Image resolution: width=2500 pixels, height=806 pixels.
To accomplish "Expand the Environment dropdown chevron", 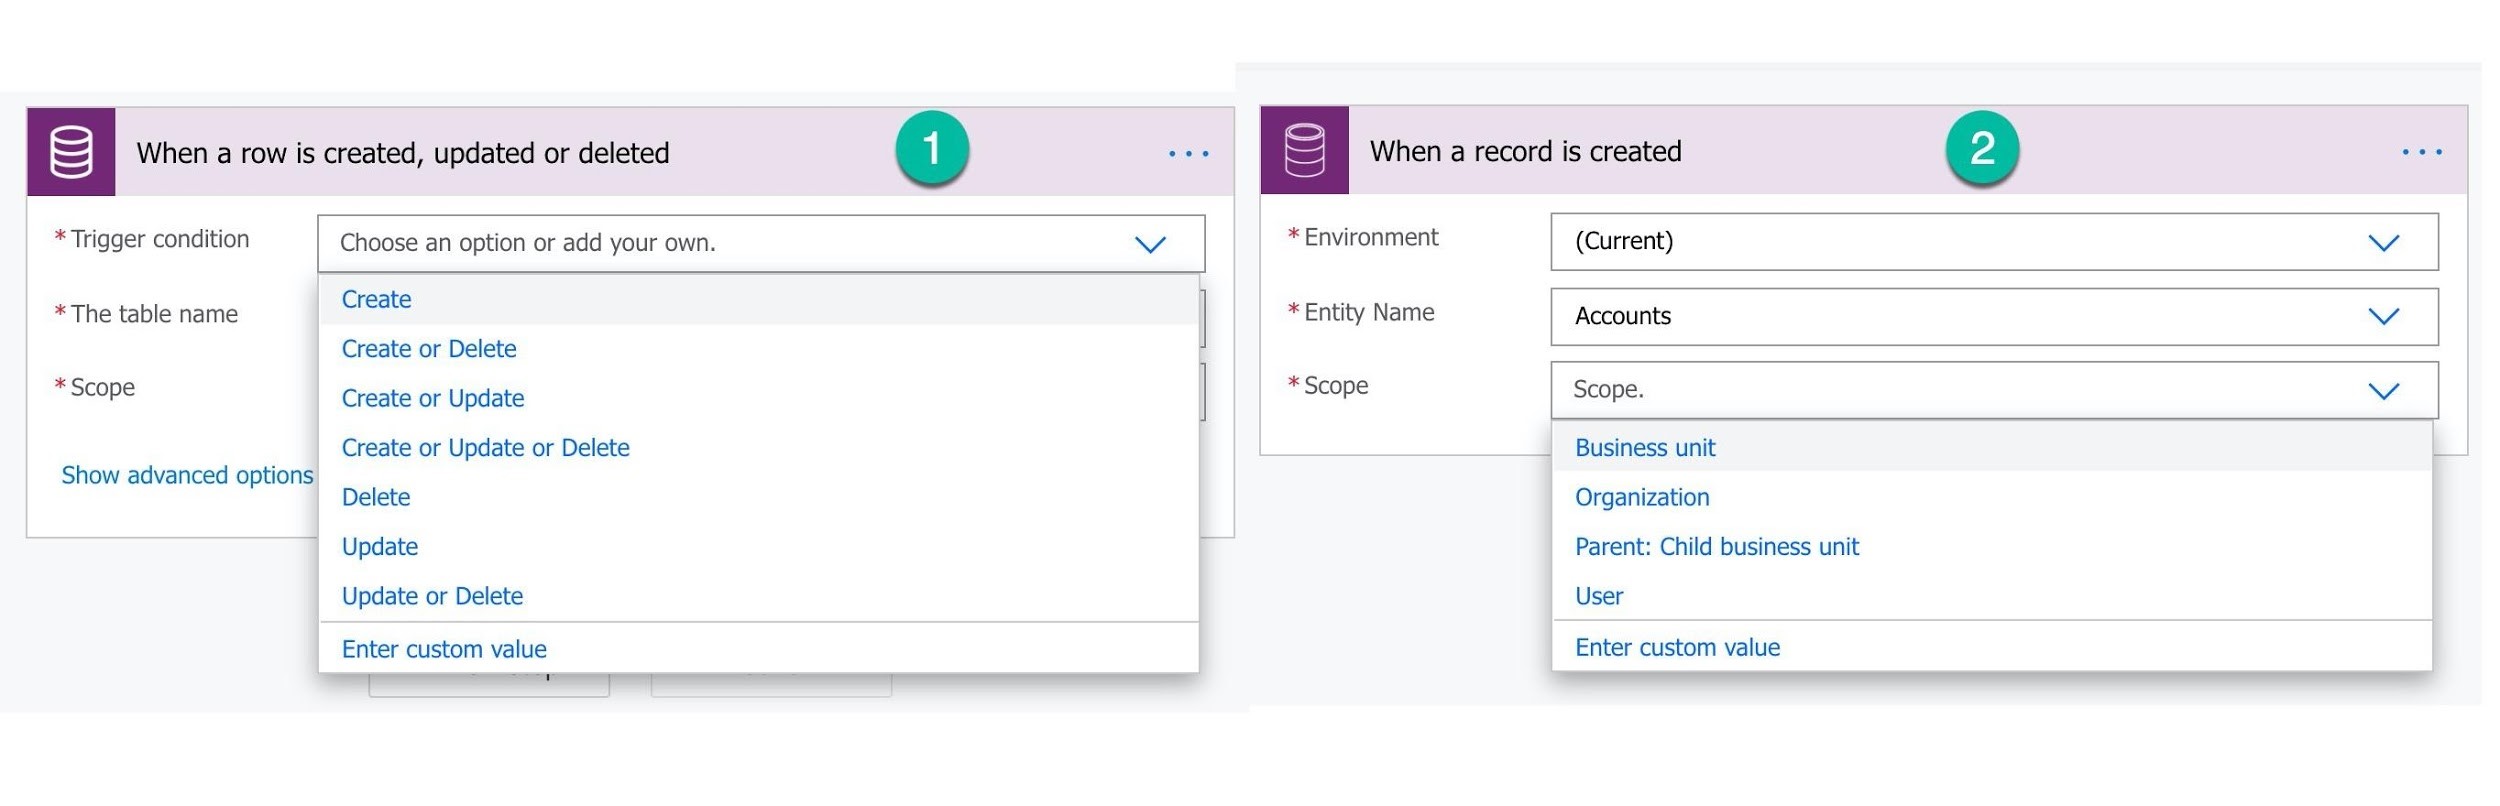I will 2383,243.
